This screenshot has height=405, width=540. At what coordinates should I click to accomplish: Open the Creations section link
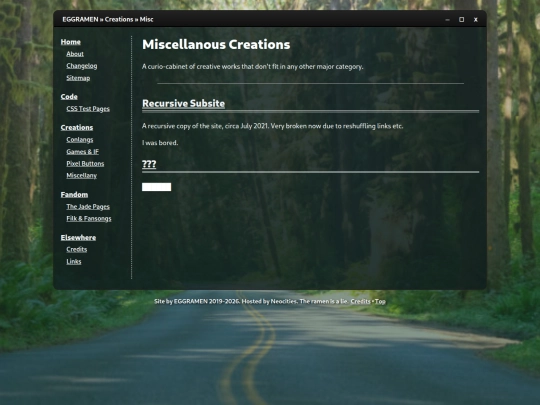tap(77, 127)
